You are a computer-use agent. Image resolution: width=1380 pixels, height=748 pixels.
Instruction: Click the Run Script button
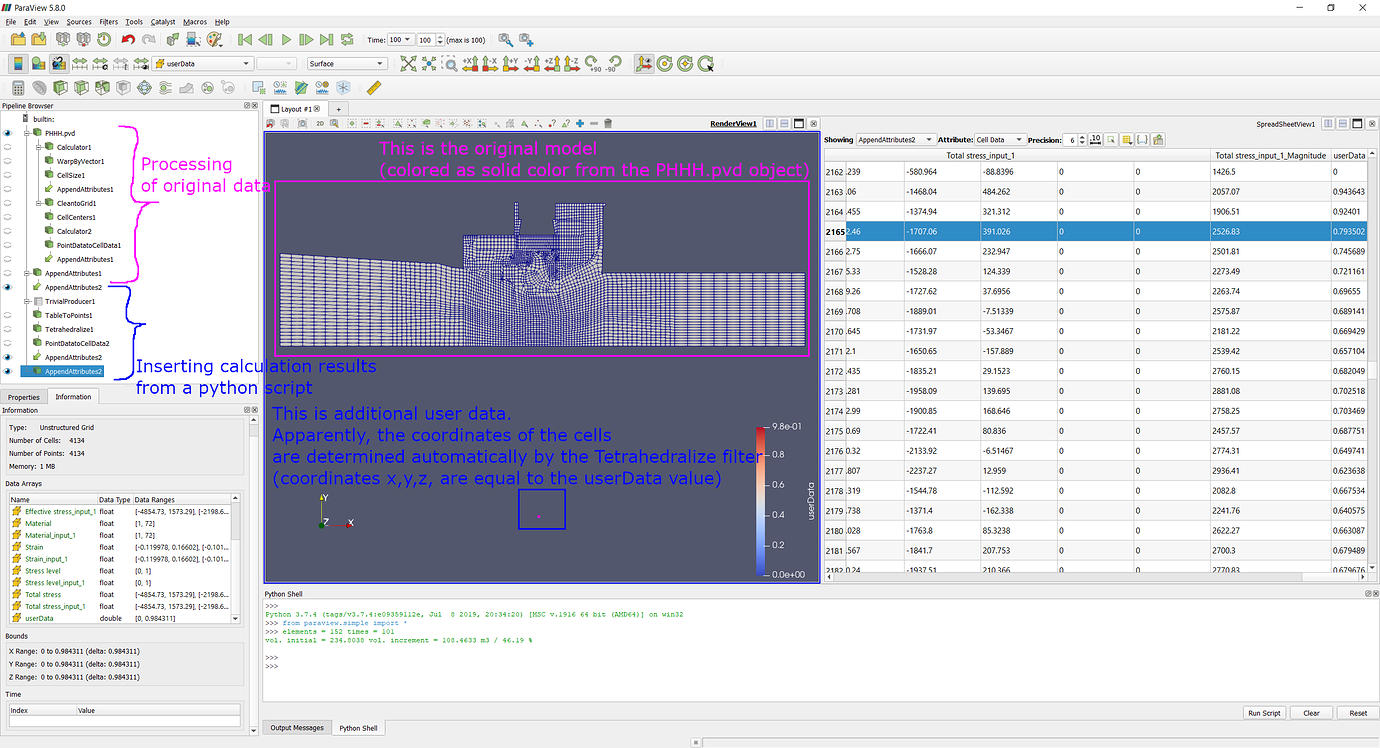(1264, 713)
